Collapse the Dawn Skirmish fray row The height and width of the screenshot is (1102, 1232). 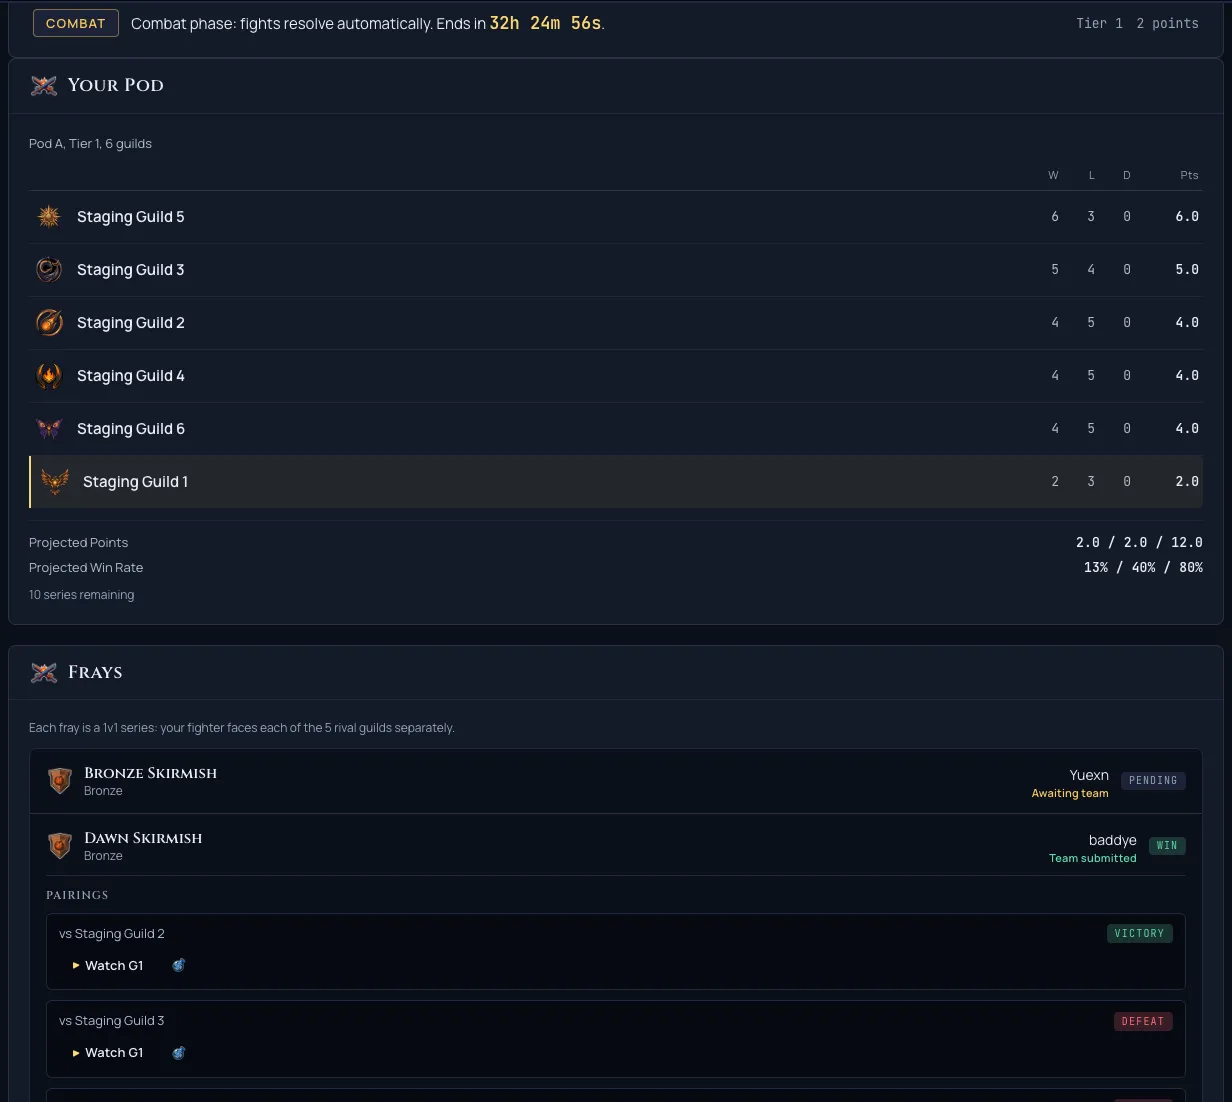[x=616, y=846]
